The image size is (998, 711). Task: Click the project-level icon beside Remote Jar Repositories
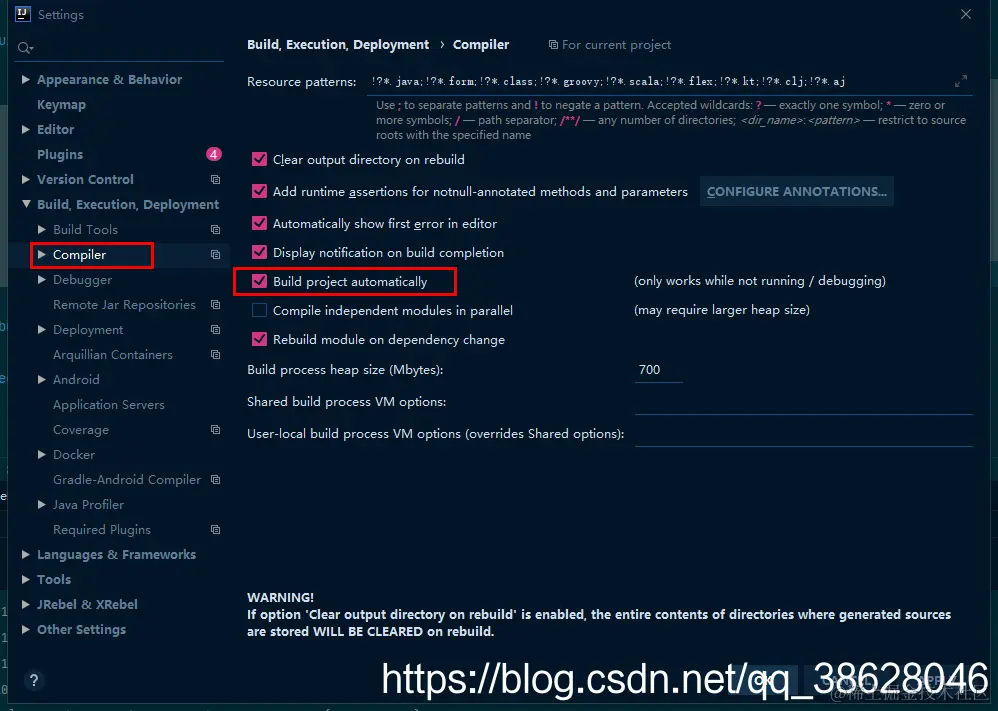click(216, 304)
